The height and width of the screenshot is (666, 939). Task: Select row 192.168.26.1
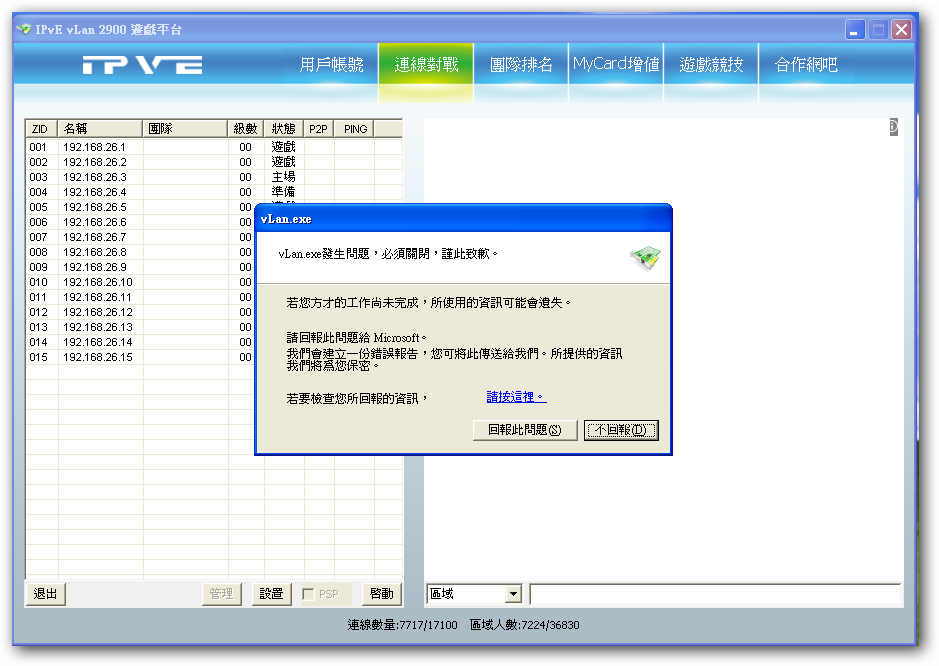[214, 147]
